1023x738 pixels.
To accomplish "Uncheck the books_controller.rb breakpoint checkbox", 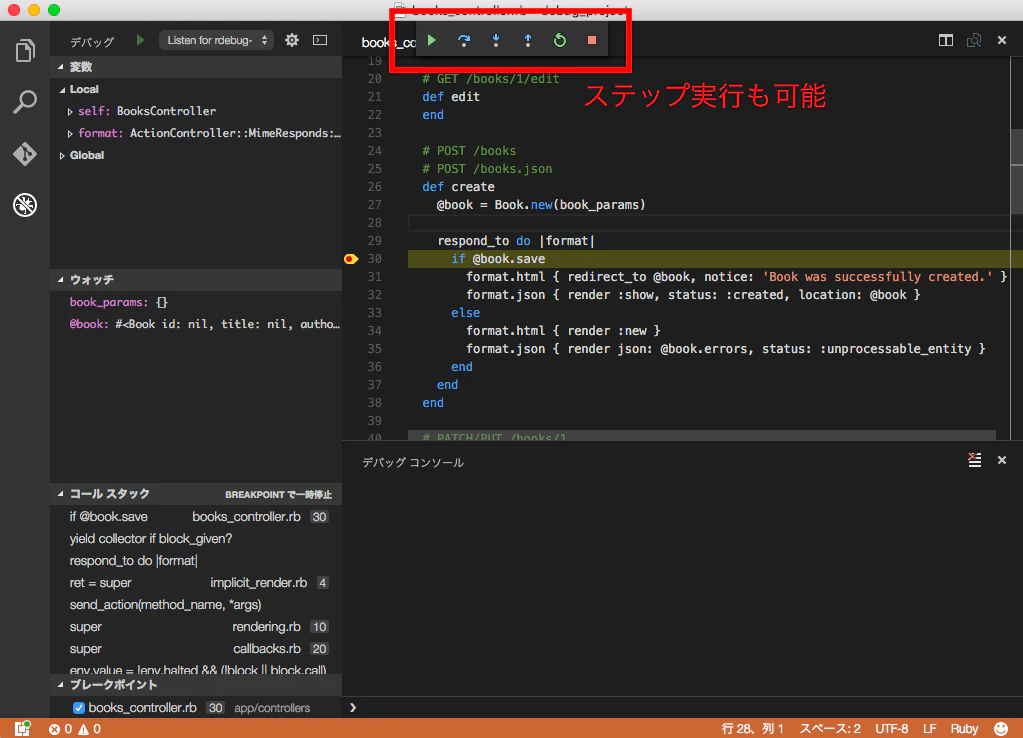I will pyautogui.click(x=79, y=708).
